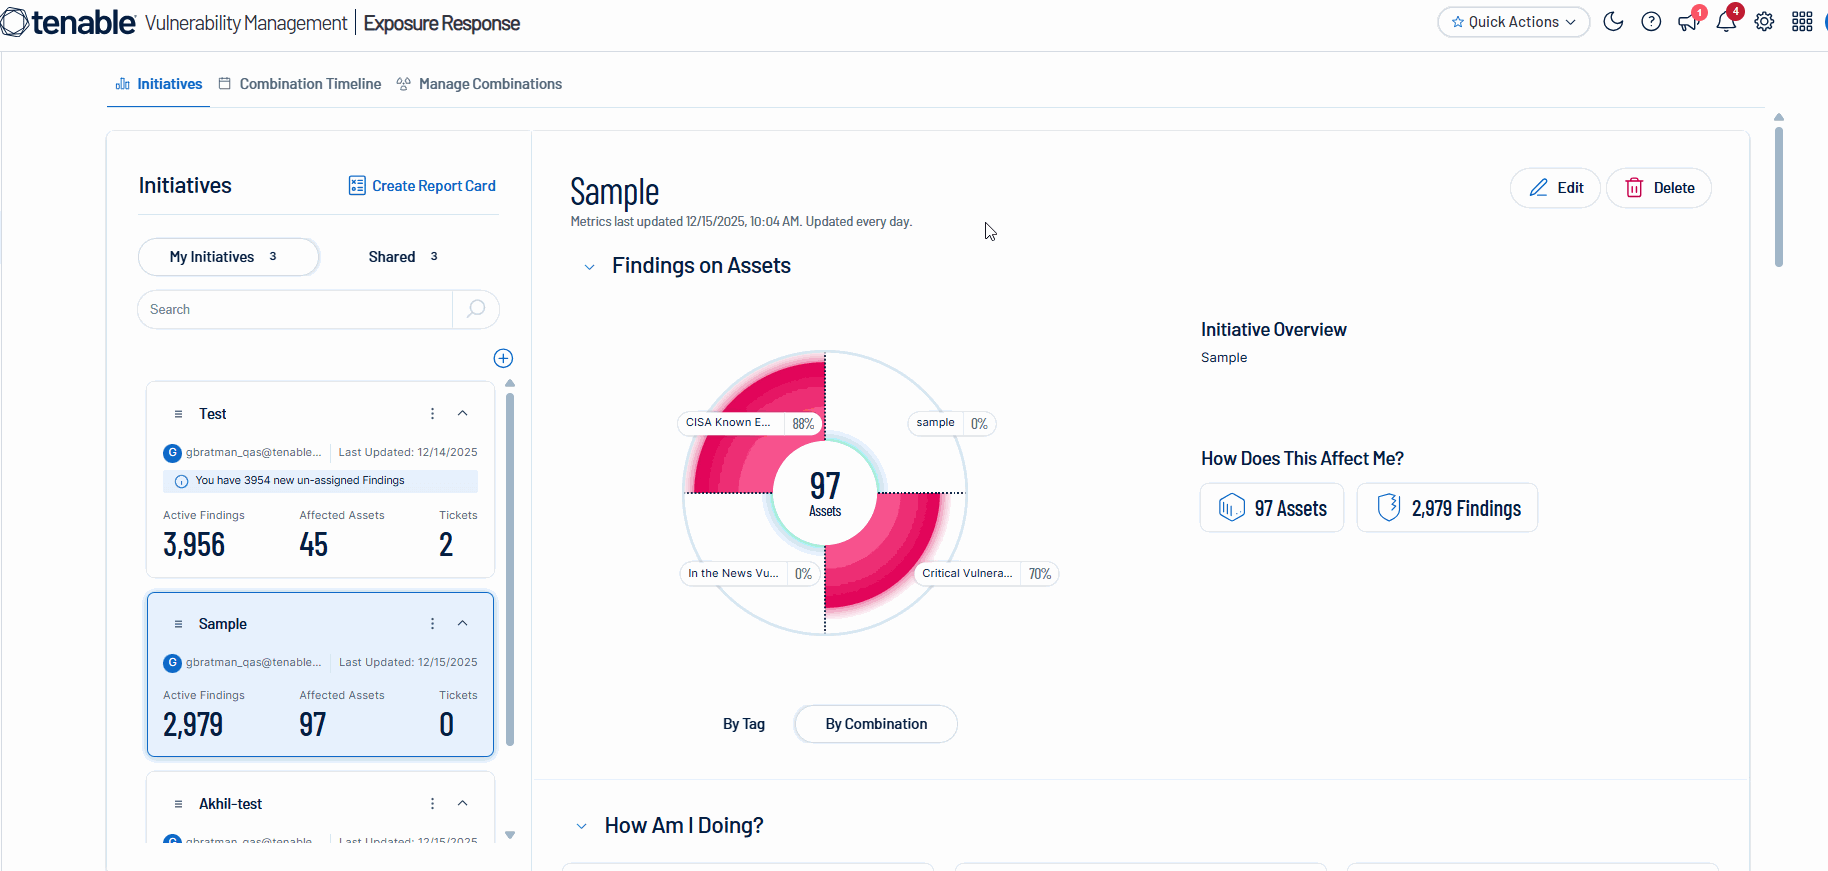Switch to Shared initiatives filter
The height and width of the screenshot is (871, 1828).
pos(403,257)
